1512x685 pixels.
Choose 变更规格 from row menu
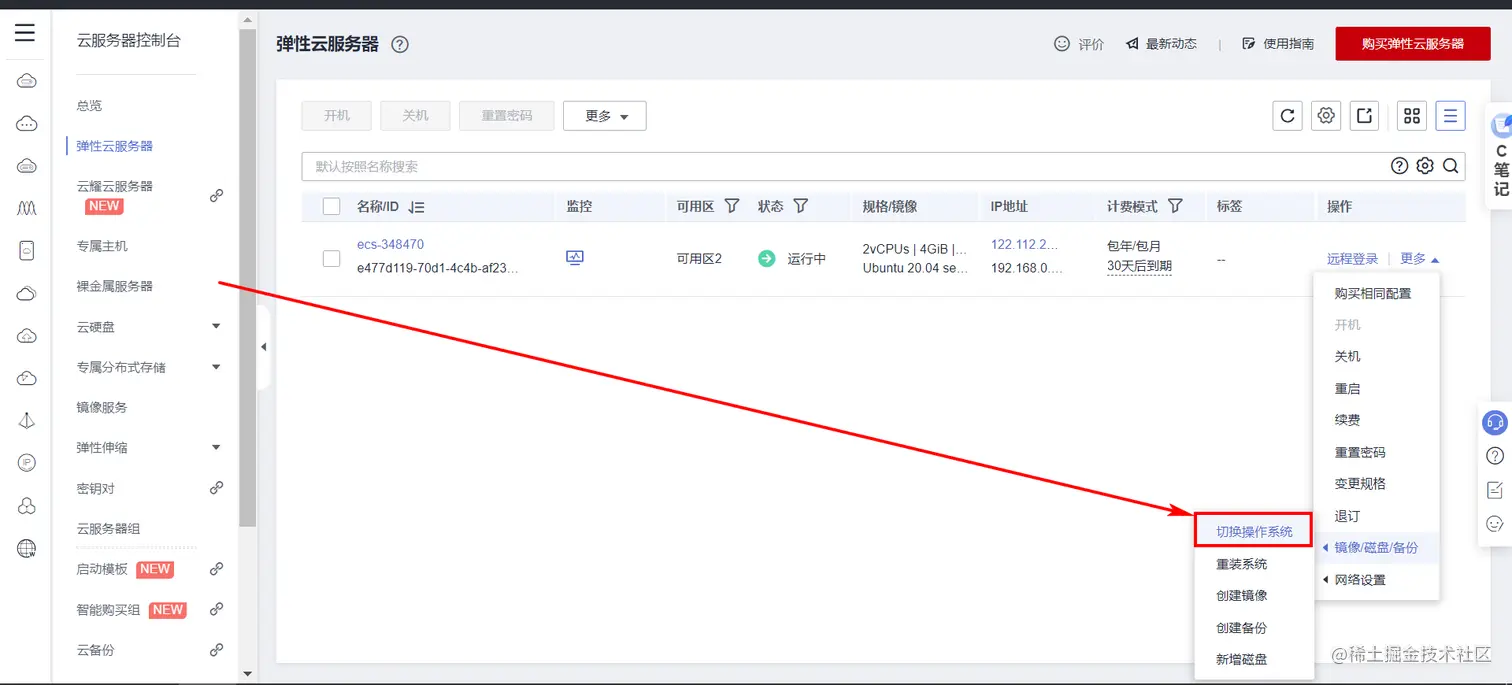click(1360, 484)
